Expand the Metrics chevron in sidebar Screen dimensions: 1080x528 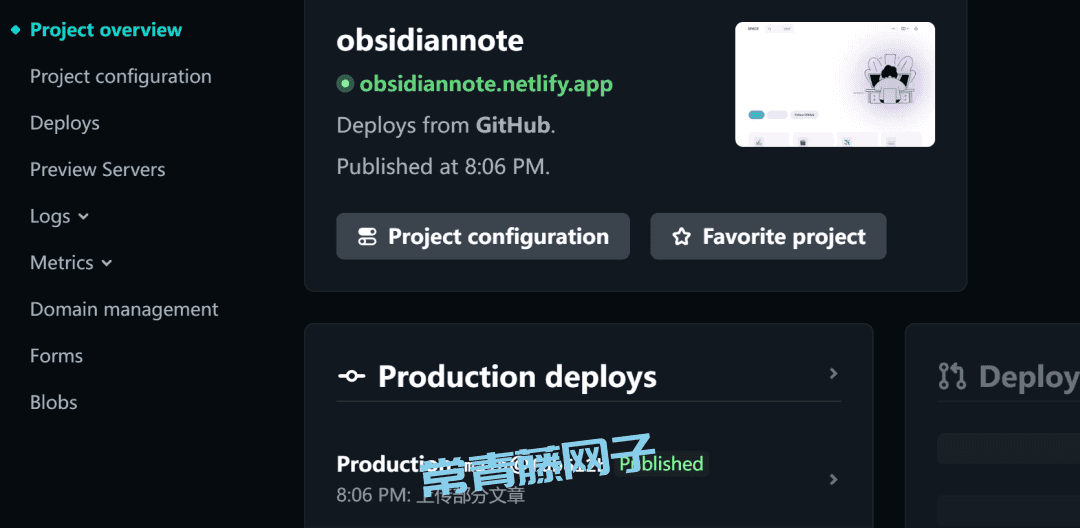[x=107, y=263]
